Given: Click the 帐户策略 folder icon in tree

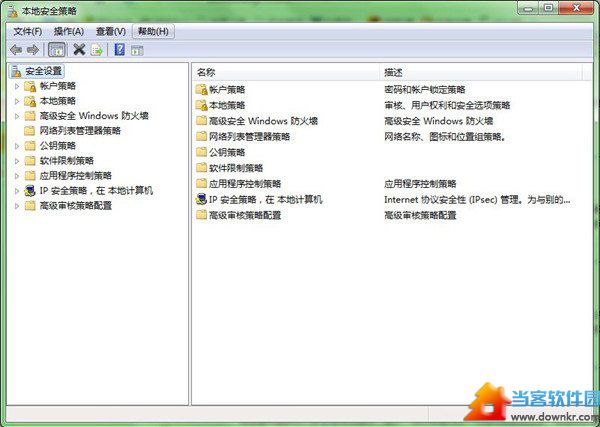Looking at the screenshot, I should point(30,86).
